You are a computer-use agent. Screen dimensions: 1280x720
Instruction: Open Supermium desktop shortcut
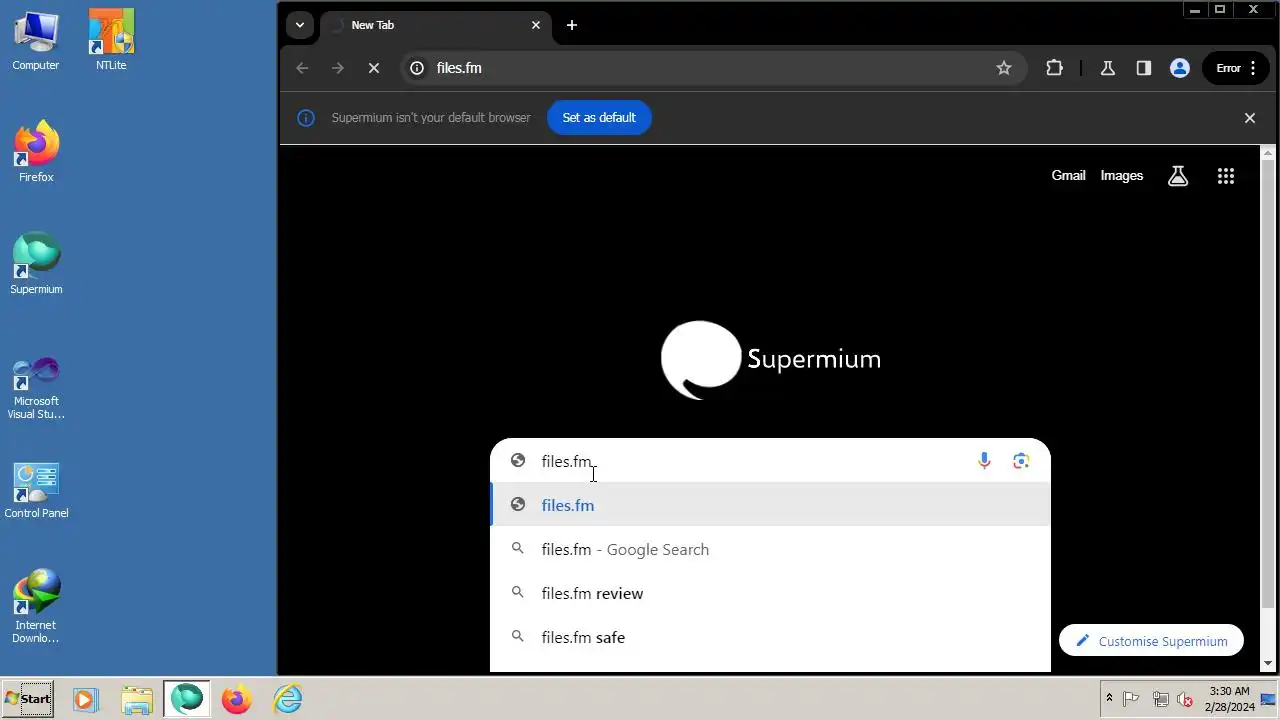[36, 264]
